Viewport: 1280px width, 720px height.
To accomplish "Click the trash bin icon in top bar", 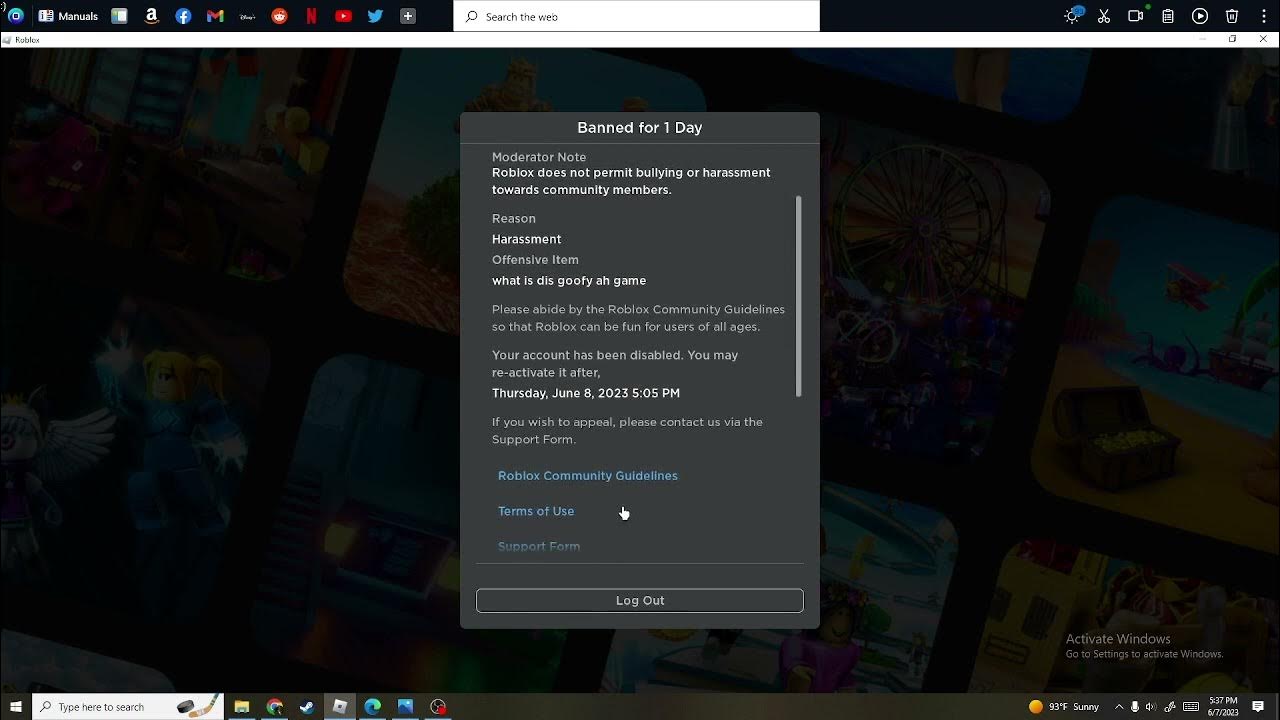I will (x=1232, y=16).
